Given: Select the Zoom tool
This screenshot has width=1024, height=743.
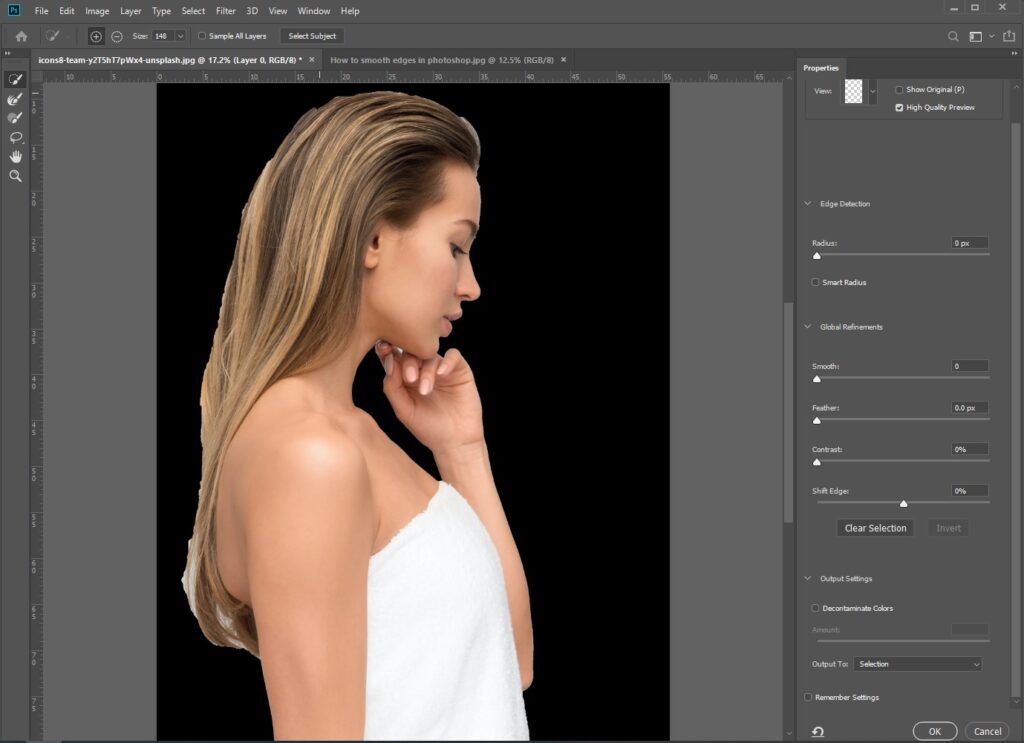Looking at the screenshot, I should (15, 176).
